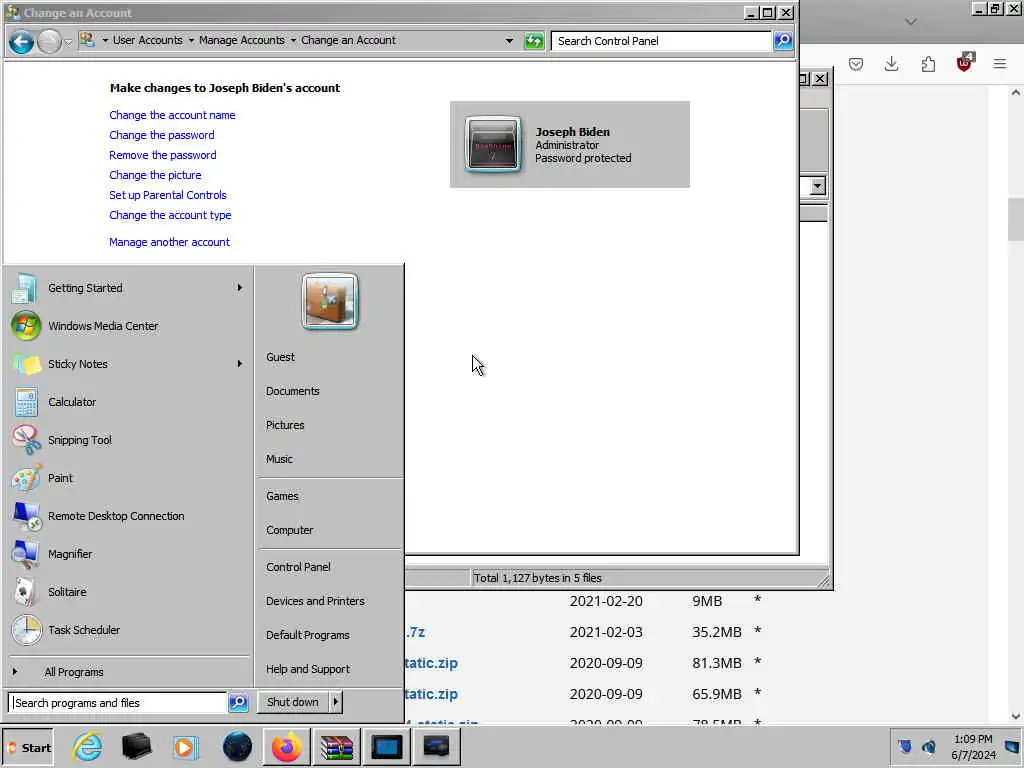Screen dimensions: 1024x768
Task: Switch to WinRAR on the taskbar
Action: click(x=336, y=747)
